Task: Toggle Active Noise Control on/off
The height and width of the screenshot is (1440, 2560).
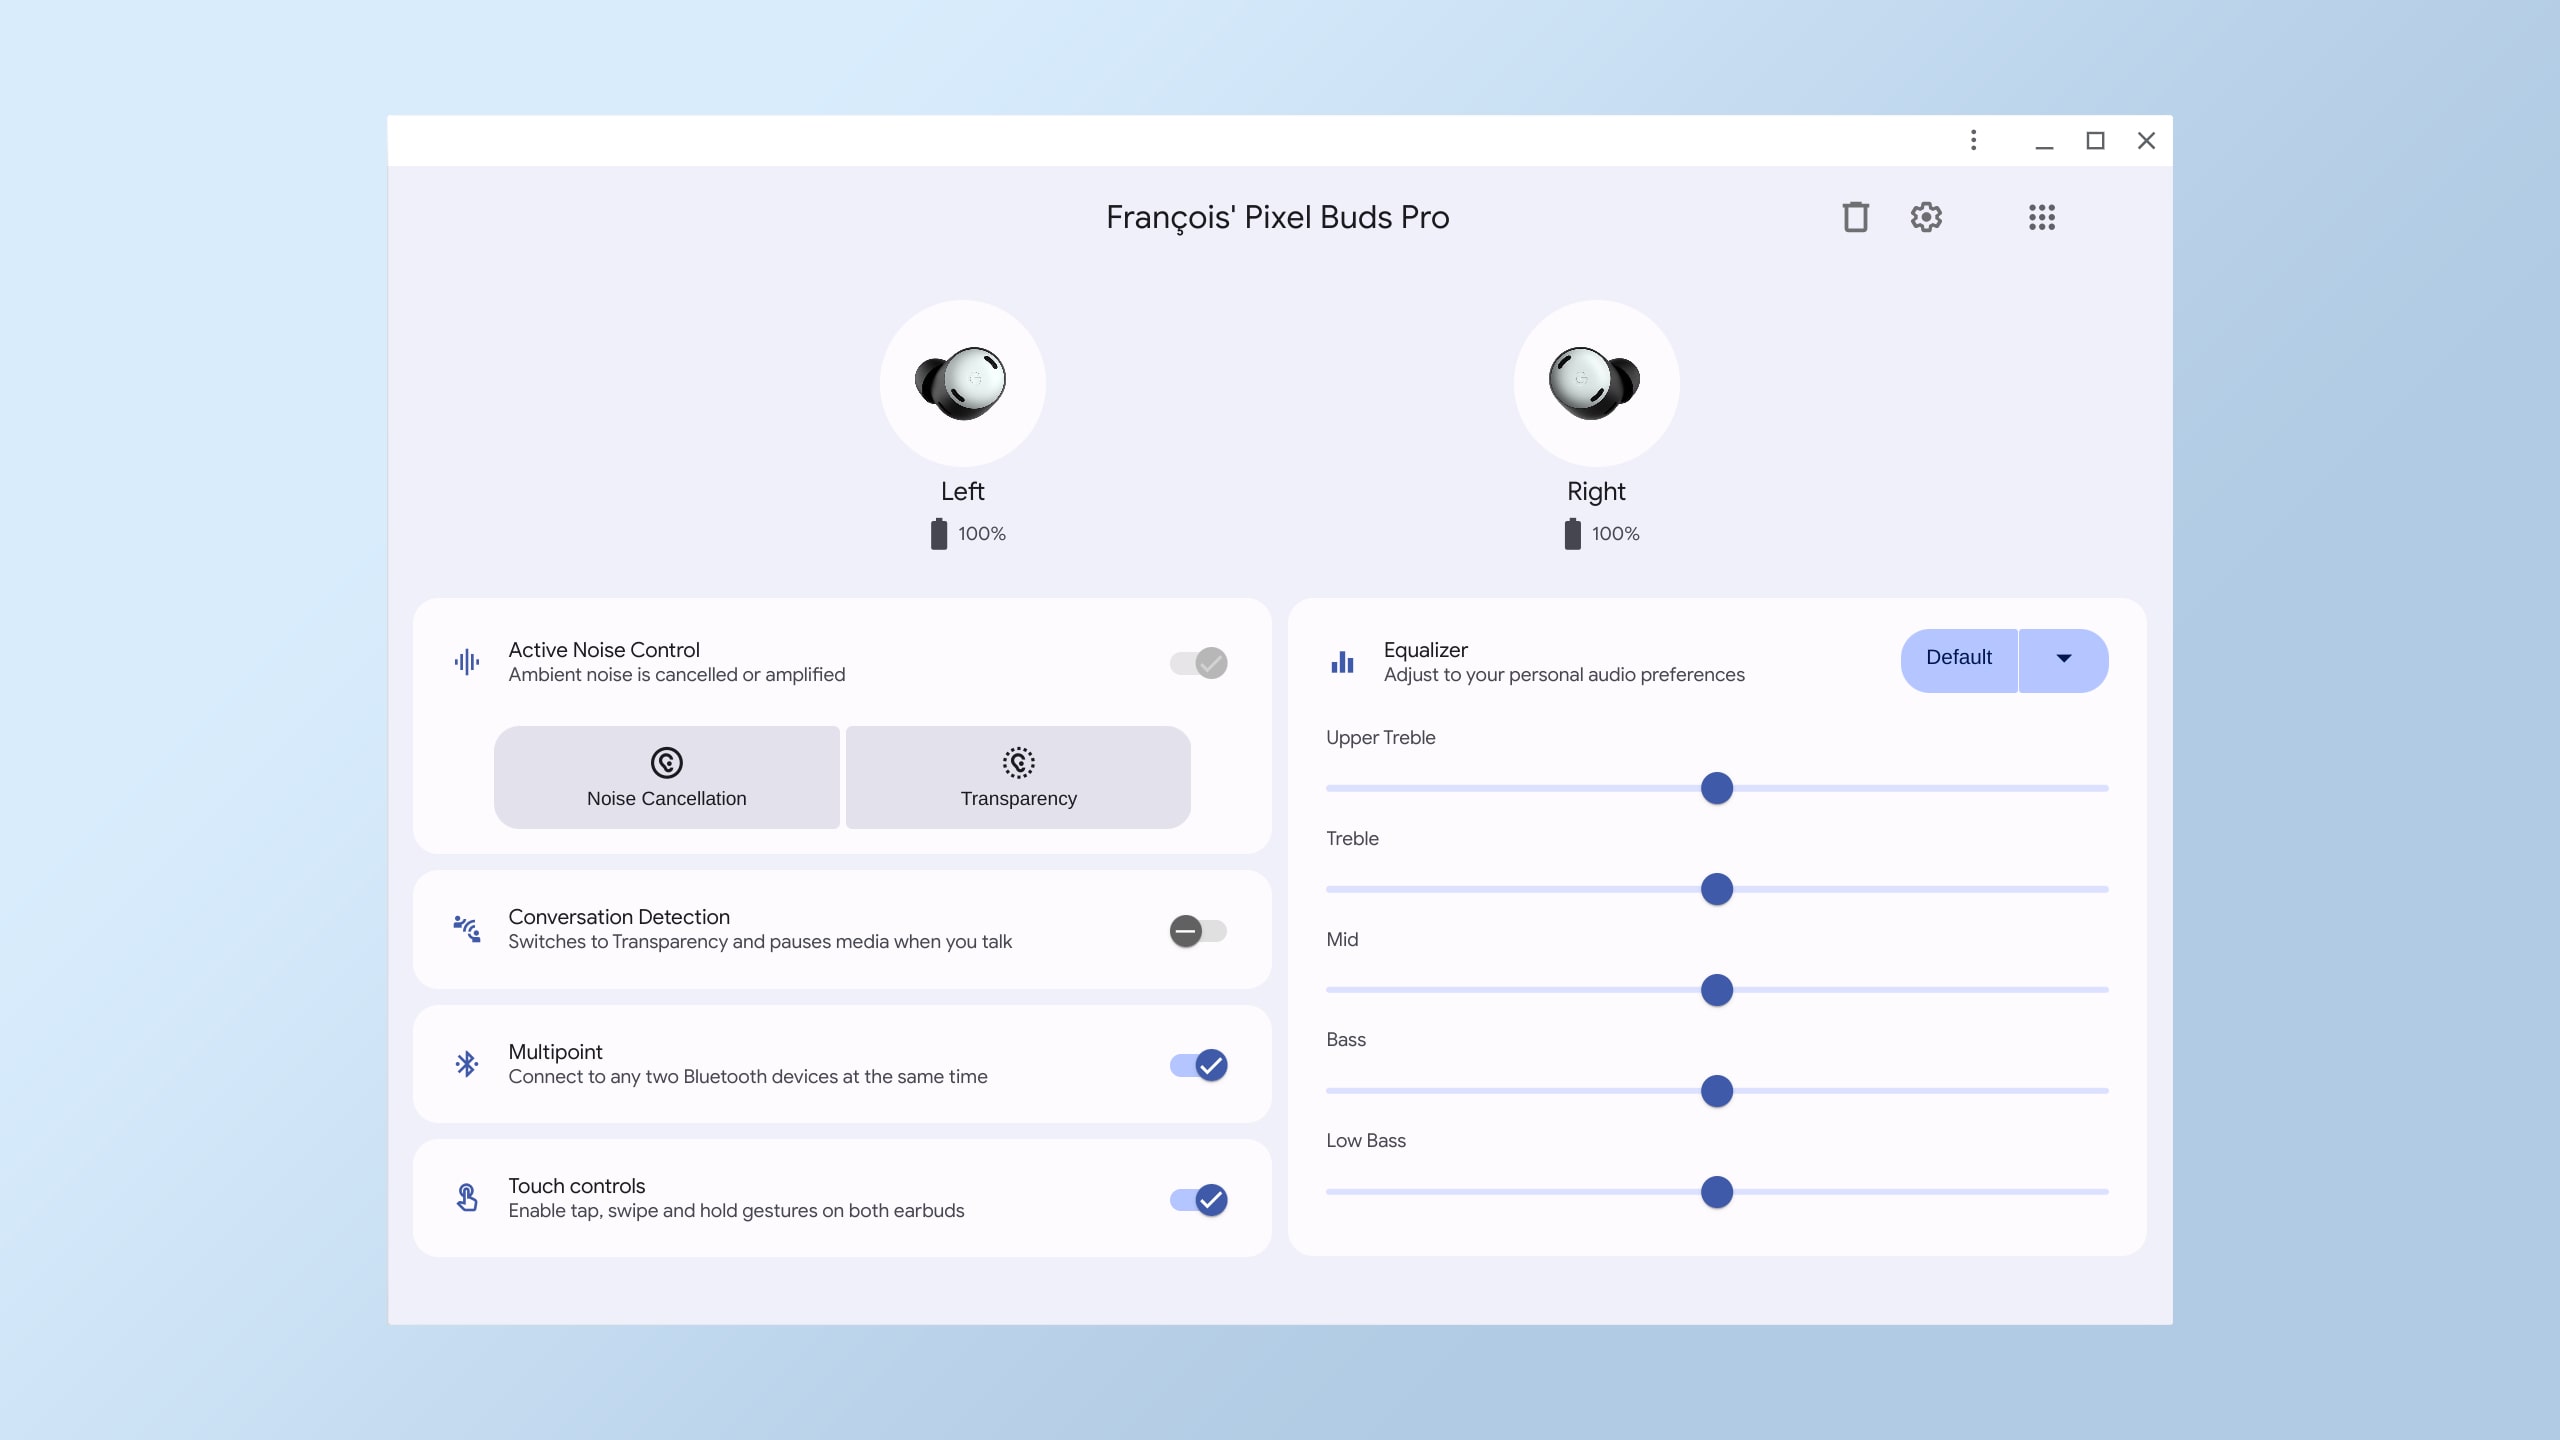Action: (x=1197, y=663)
